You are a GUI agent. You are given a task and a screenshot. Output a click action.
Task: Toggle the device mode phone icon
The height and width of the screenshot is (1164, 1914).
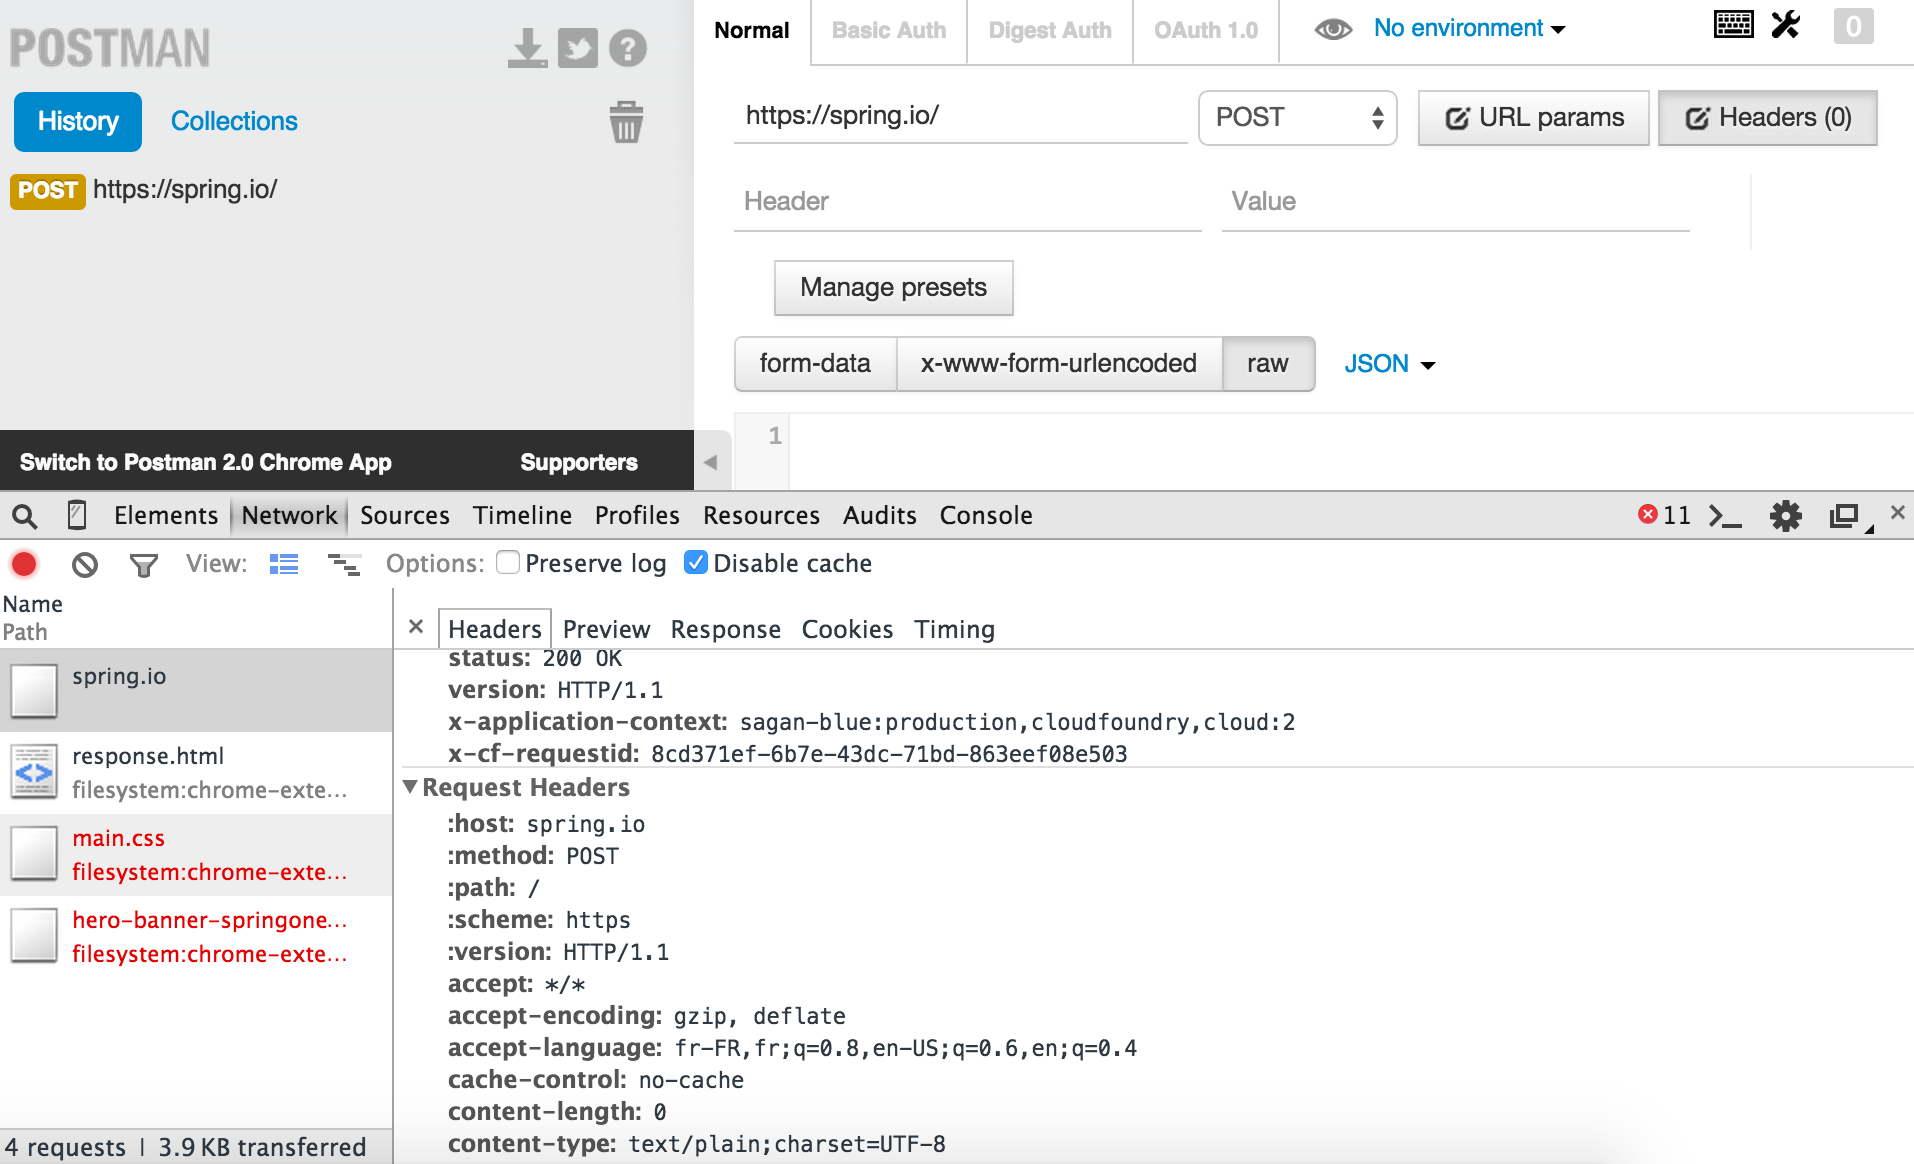pos(77,515)
